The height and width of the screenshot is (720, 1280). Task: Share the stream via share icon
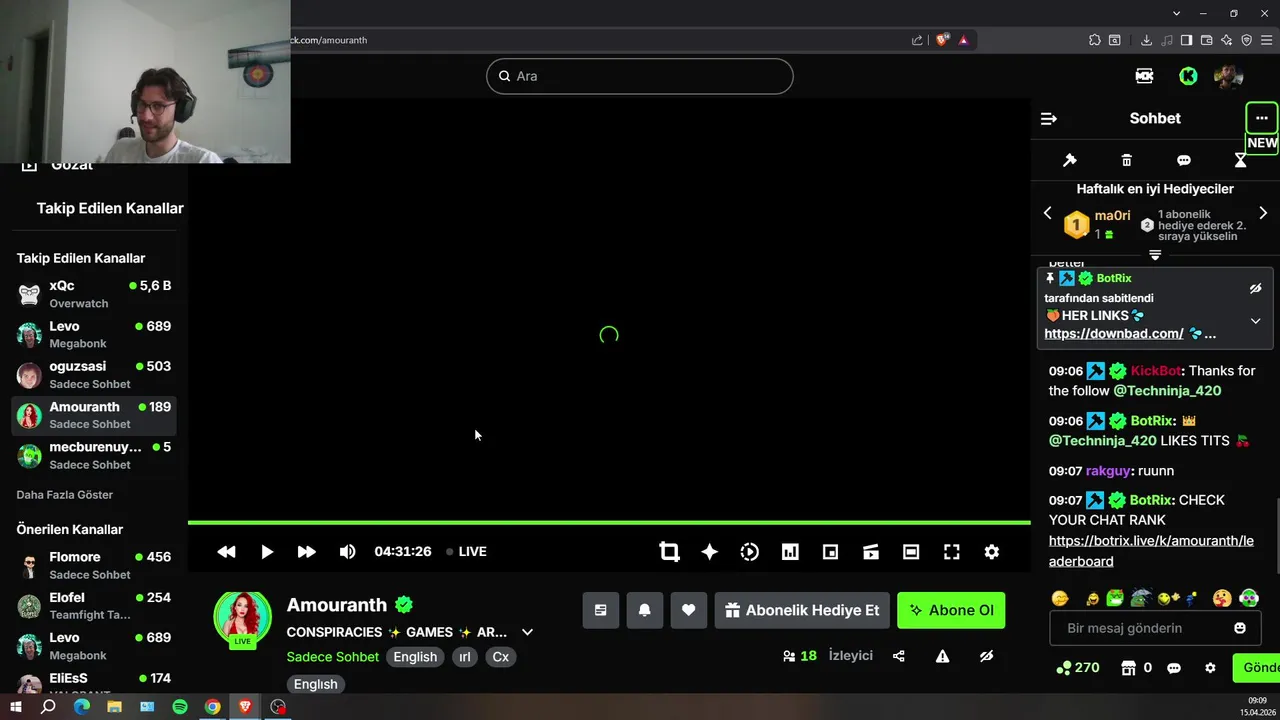click(899, 656)
